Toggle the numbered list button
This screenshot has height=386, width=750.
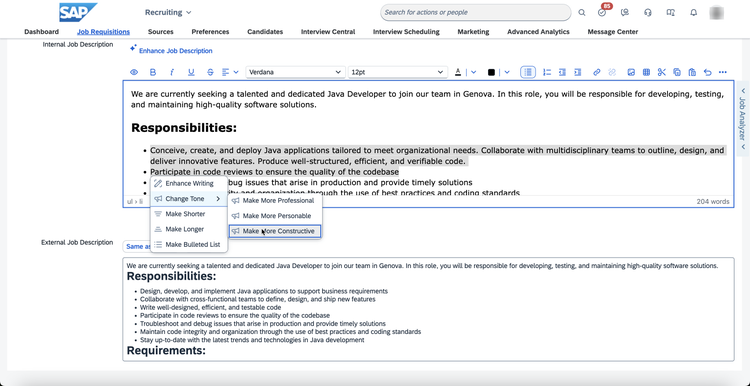point(547,72)
